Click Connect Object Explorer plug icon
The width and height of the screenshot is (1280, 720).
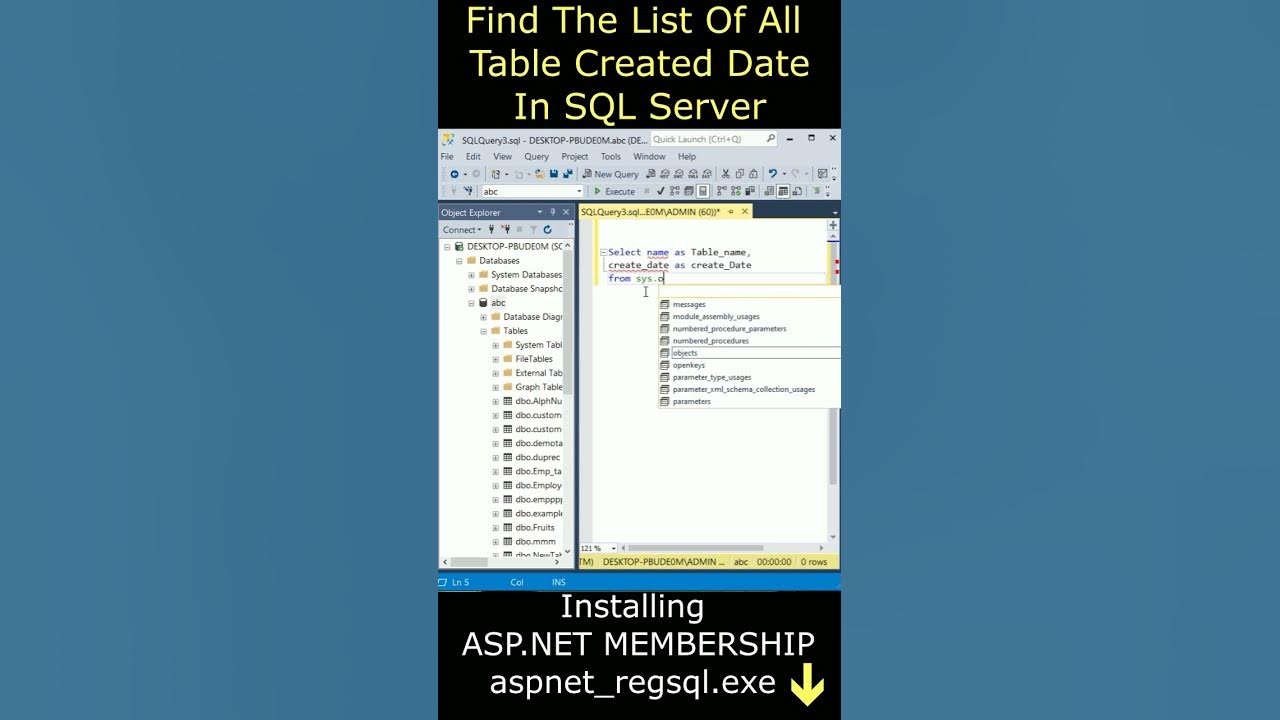491,230
